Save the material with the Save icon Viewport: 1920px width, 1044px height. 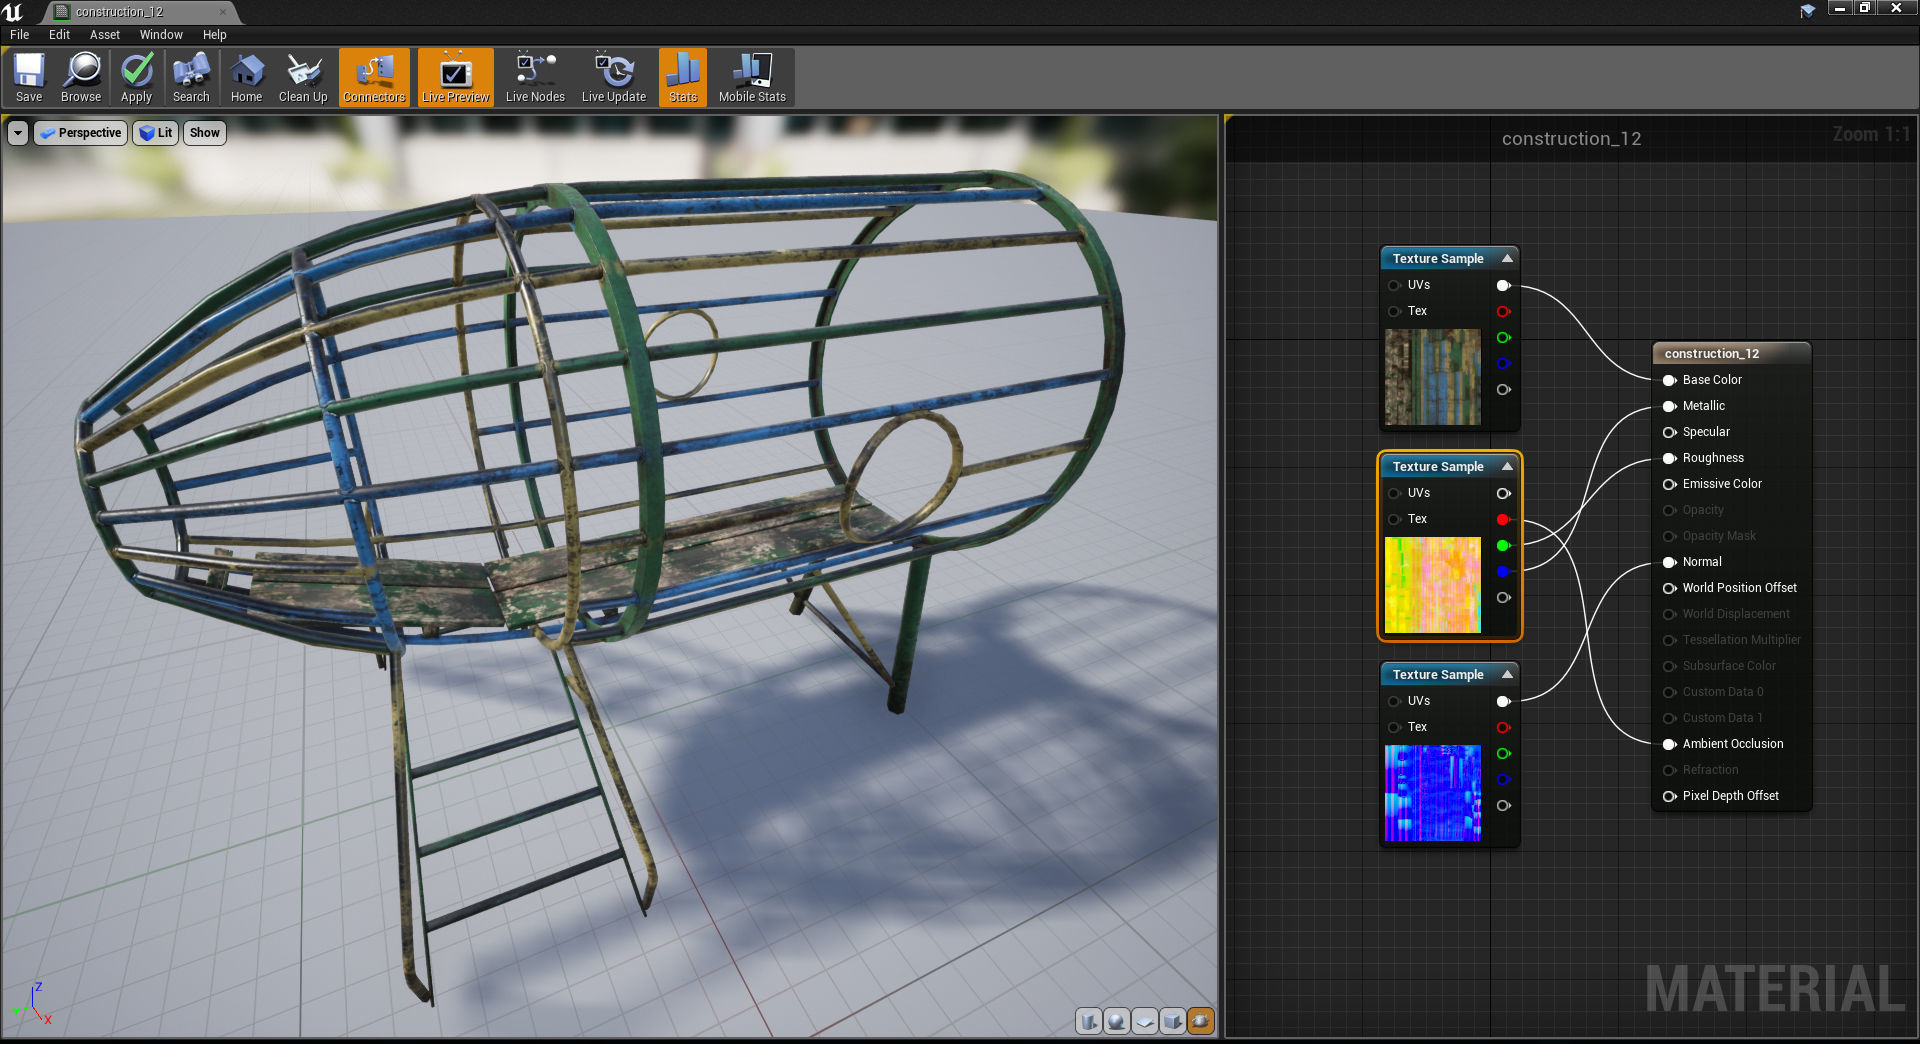pos(29,77)
